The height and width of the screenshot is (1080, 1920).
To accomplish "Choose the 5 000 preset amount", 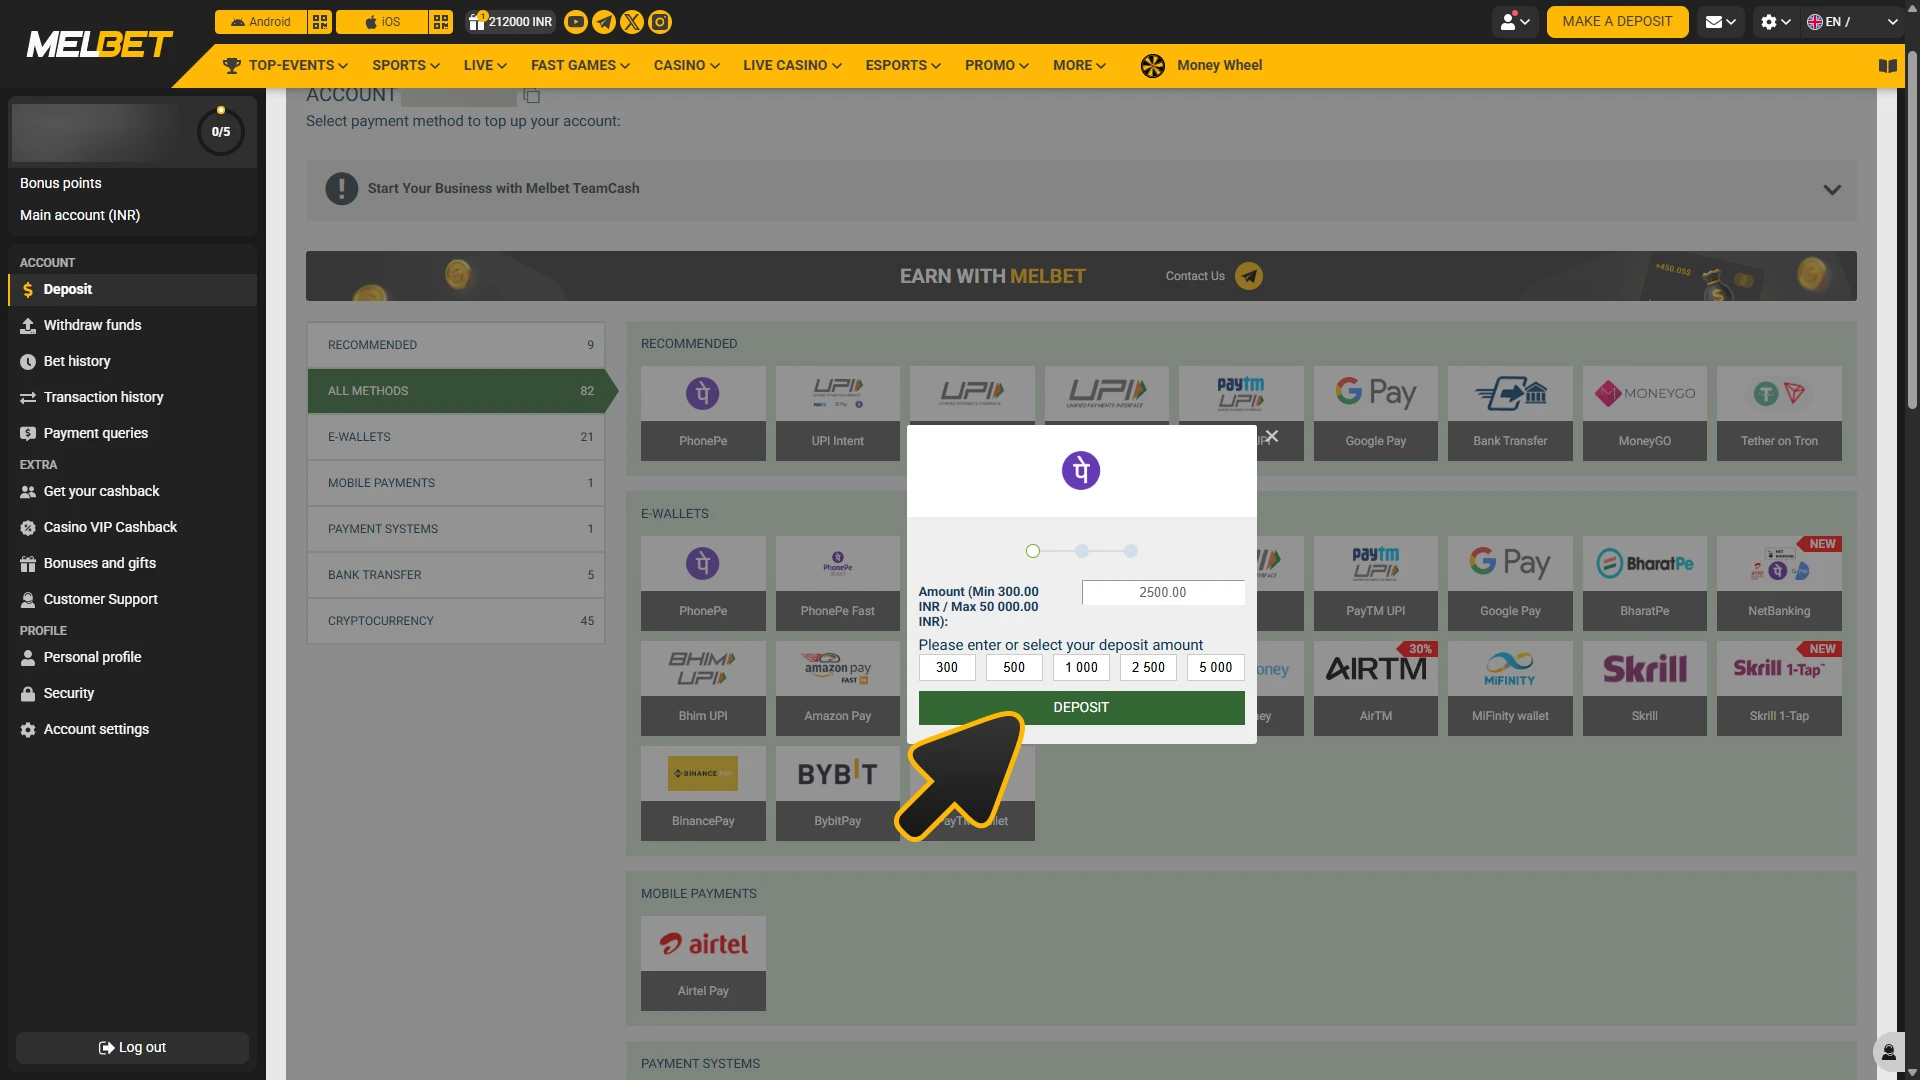I will click(1215, 668).
